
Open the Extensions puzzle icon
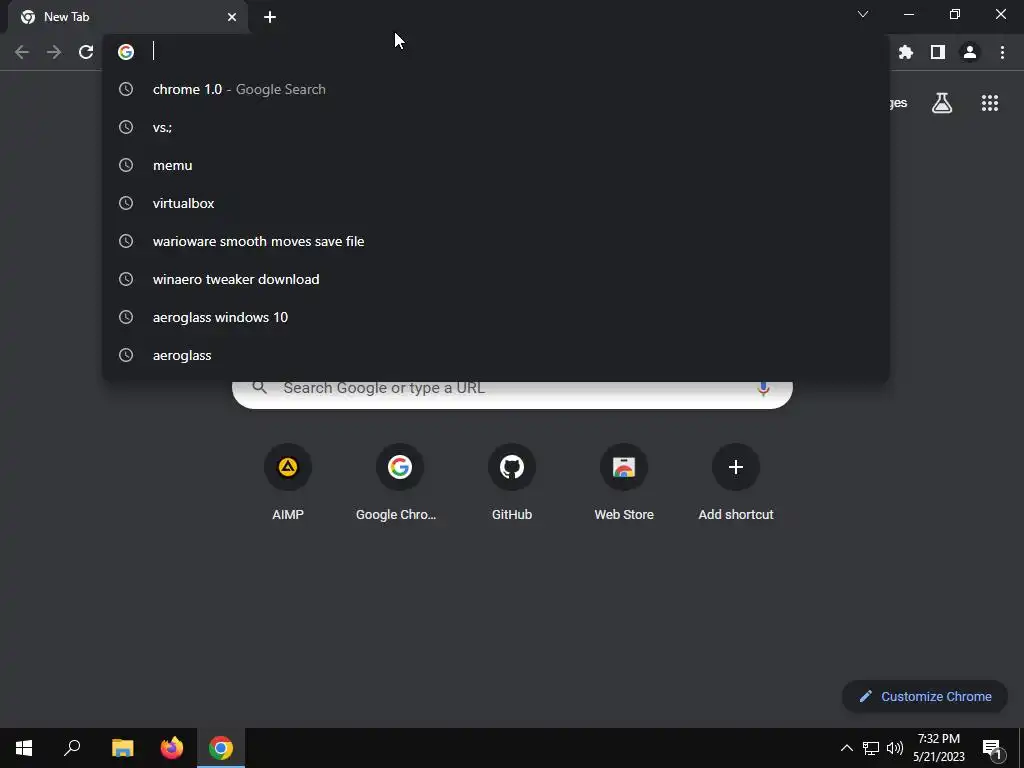pos(906,52)
